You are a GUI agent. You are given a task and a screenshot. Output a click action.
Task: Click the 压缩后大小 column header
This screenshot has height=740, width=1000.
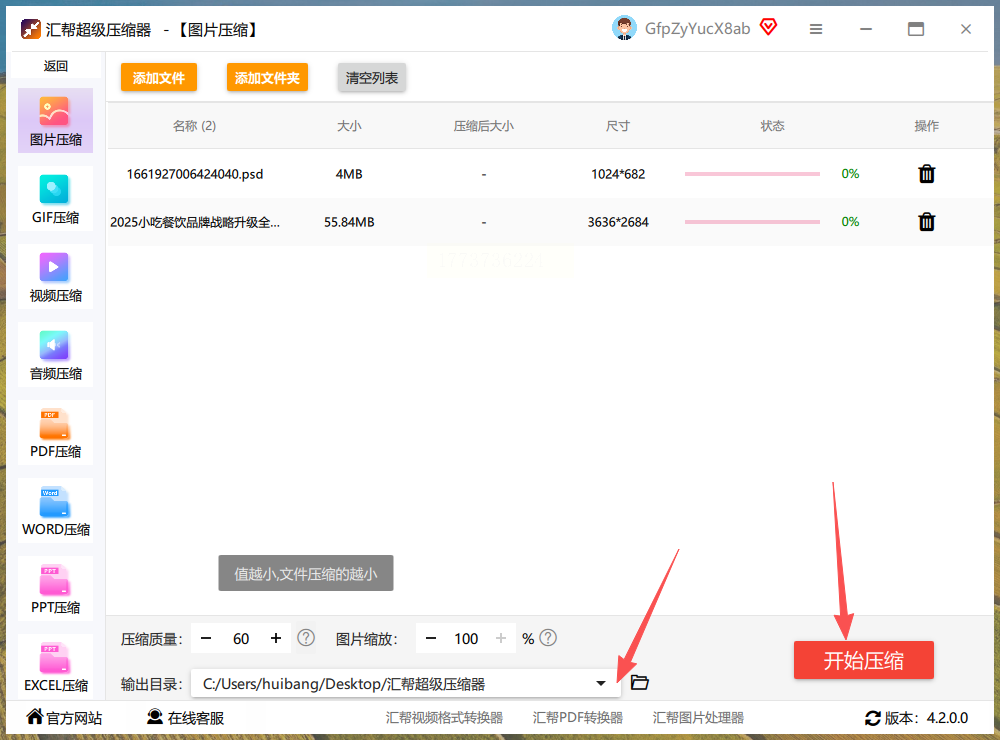pos(483,126)
